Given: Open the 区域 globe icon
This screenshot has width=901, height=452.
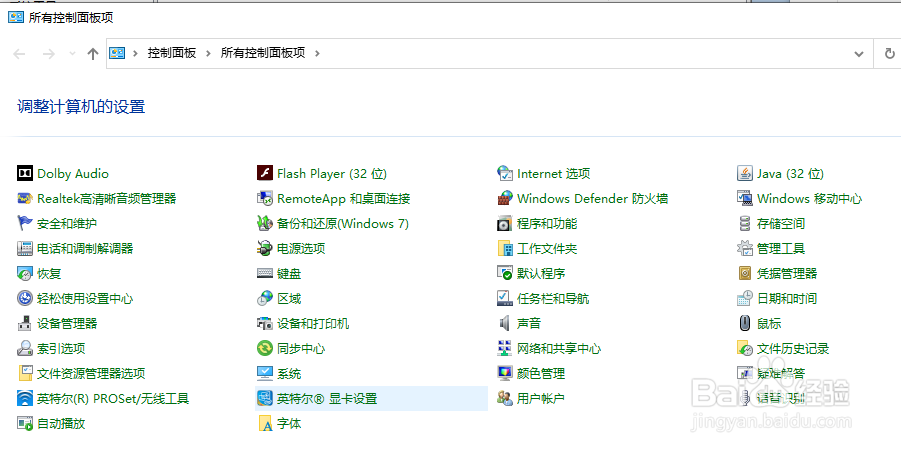Looking at the screenshot, I should tap(265, 298).
